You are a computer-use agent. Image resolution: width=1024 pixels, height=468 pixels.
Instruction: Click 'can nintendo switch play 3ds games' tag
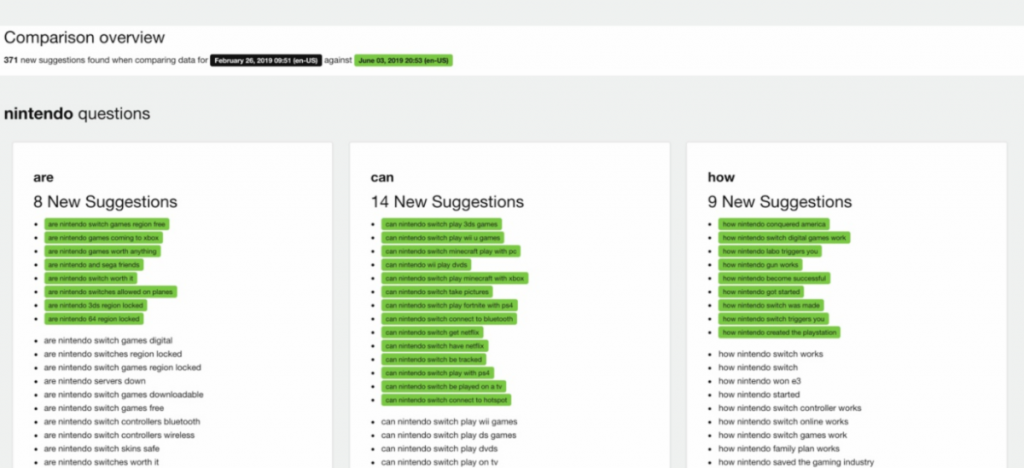coord(441,224)
